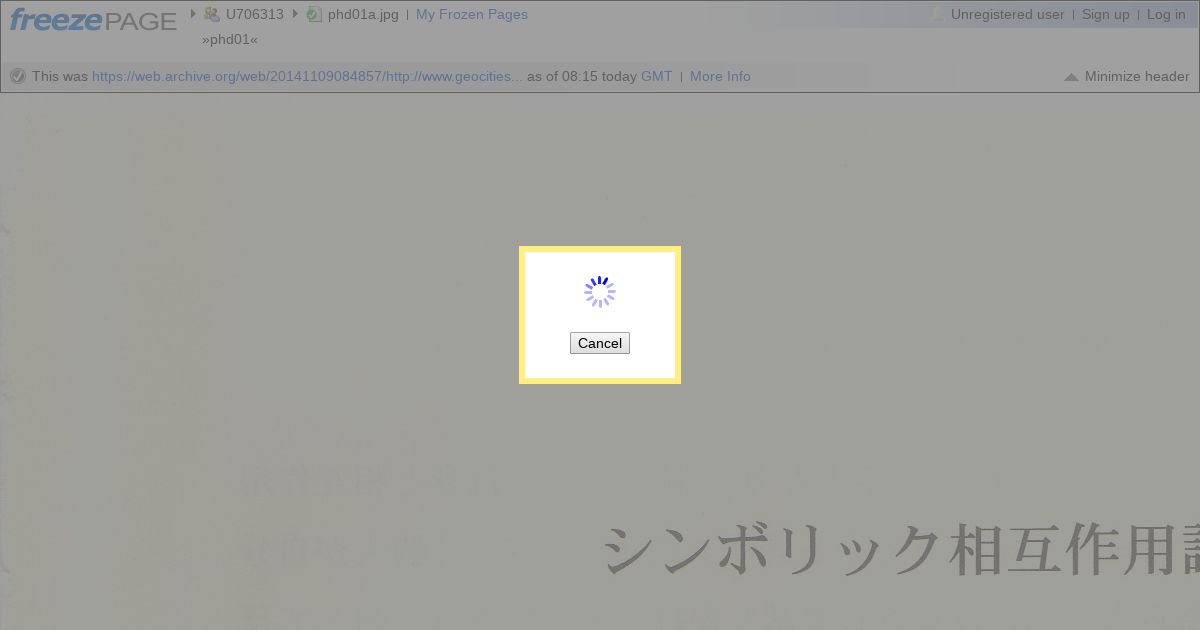Click the GMT timezone link

pyautogui.click(x=656, y=76)
